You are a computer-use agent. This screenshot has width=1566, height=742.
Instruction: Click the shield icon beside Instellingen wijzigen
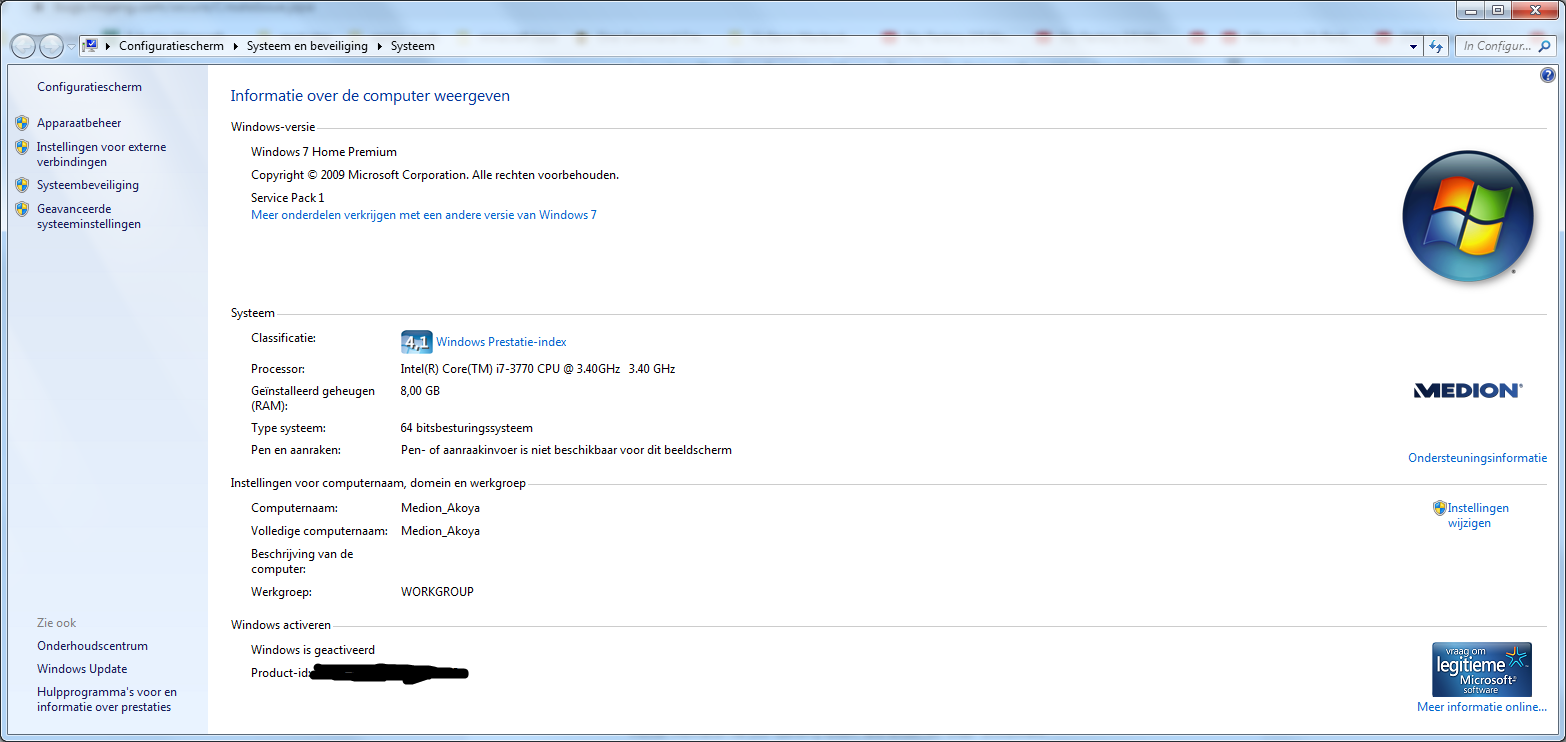point(1439,508)
